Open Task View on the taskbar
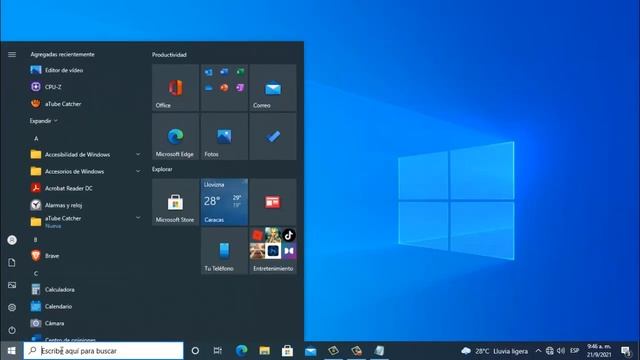The width and height of the screenshot is (640, 360). (218, 351)
